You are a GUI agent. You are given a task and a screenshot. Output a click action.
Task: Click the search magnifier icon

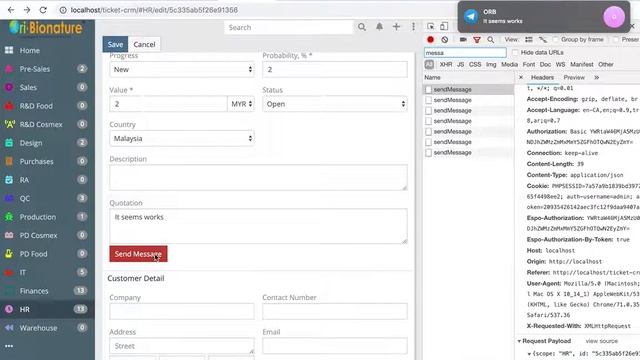(362, 27)
